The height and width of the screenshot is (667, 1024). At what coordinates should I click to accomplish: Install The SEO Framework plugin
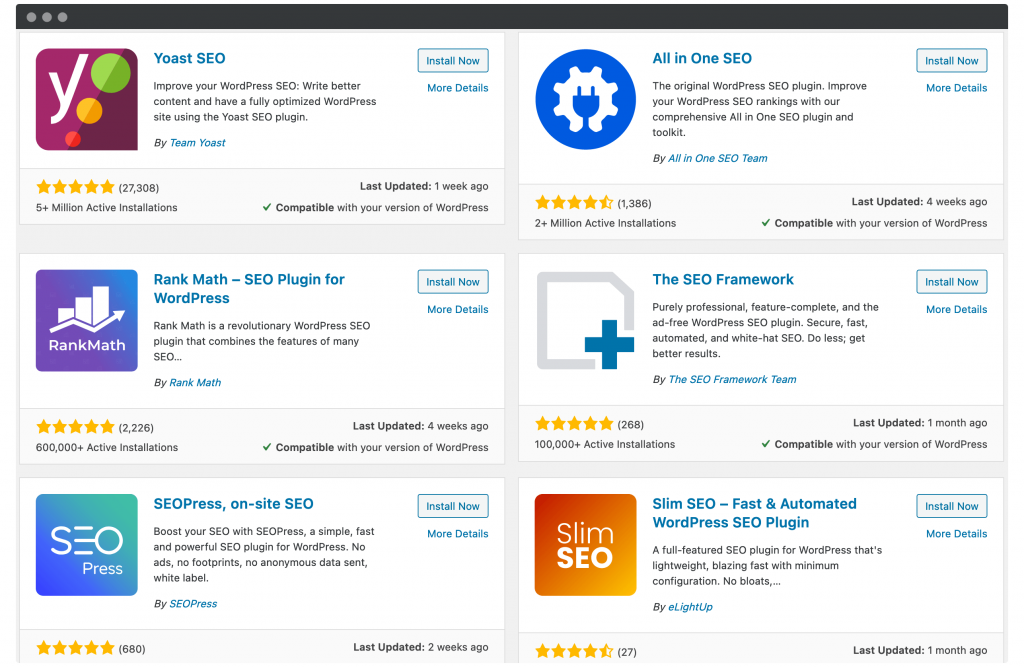click(952, 282)
